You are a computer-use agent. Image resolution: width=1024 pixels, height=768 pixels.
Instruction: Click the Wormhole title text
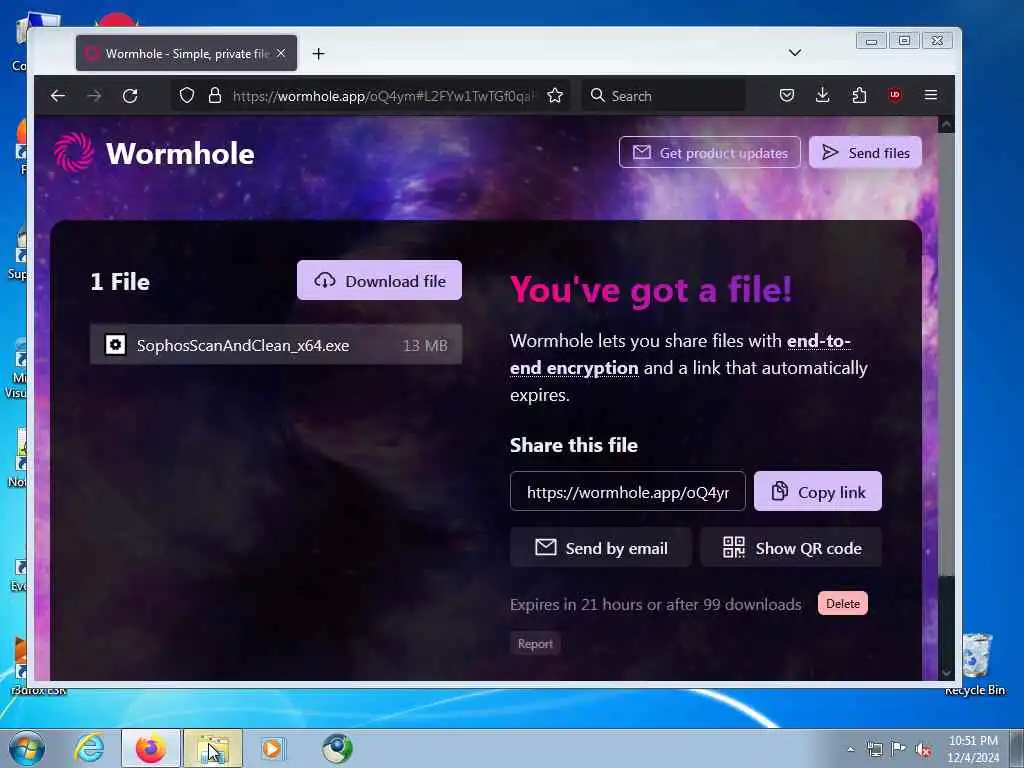click(x=180, y=153)
